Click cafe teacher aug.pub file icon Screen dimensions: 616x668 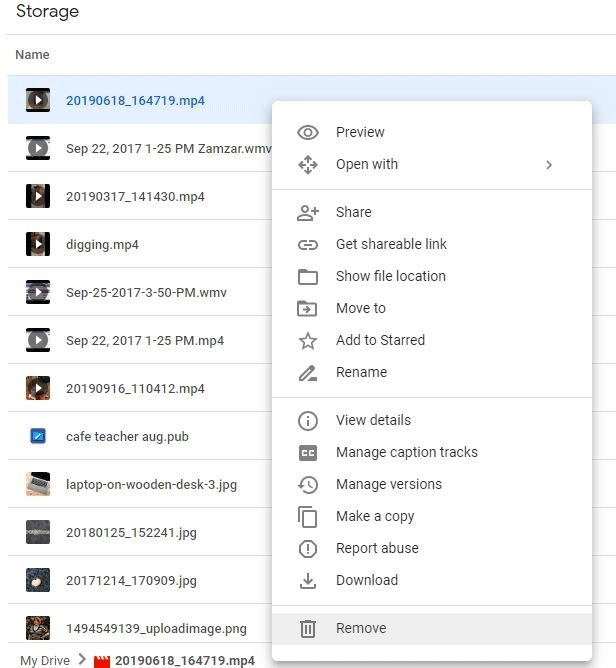coord(38,436)
